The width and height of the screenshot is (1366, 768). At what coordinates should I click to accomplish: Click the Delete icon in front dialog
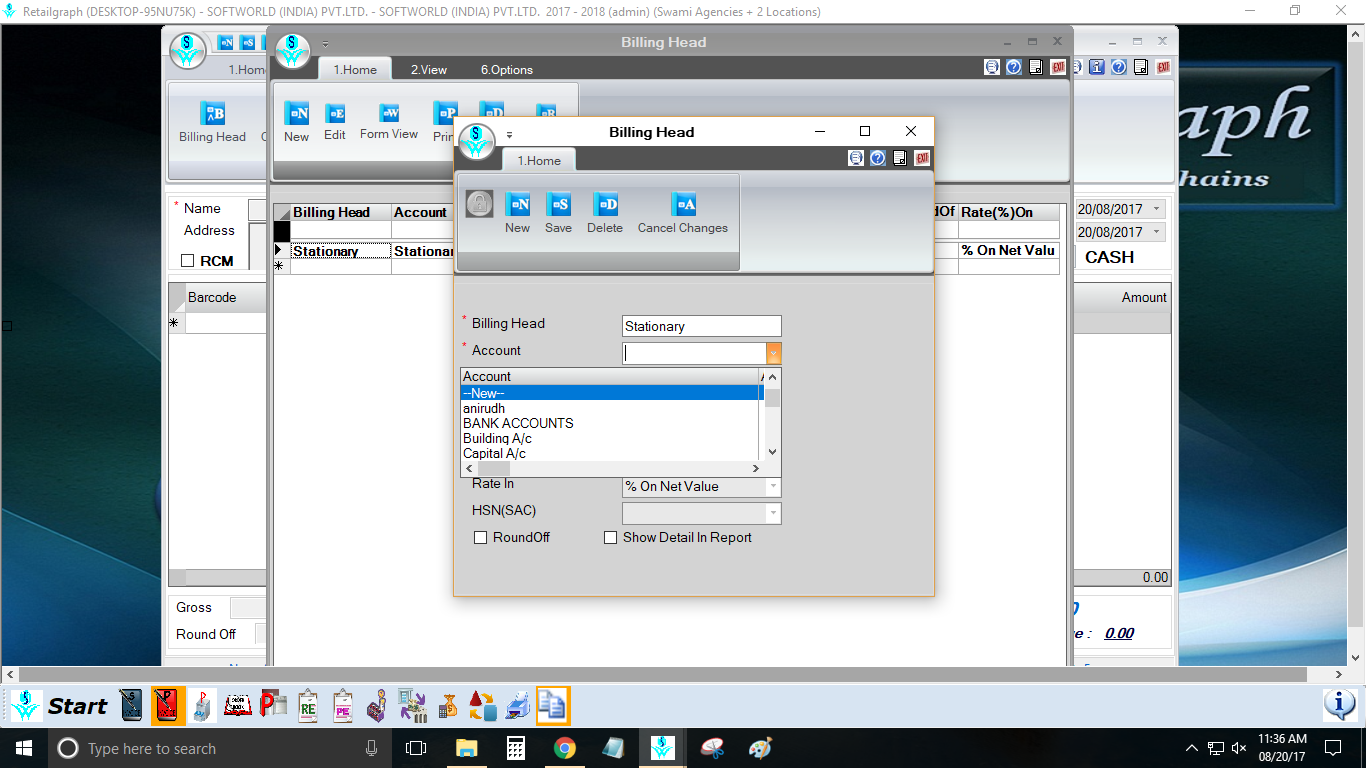pyautogui.click(x=605, y=205)
